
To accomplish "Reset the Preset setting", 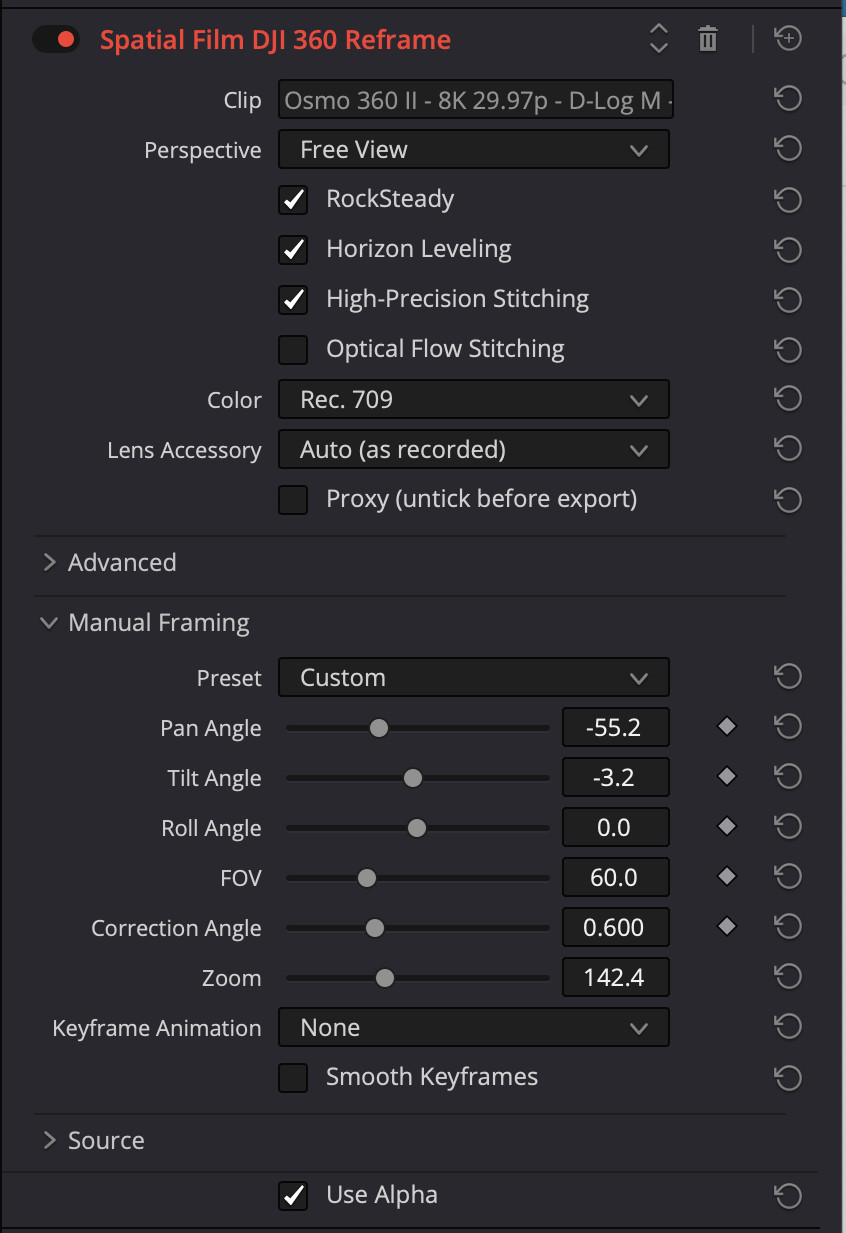I will [788, 677].
